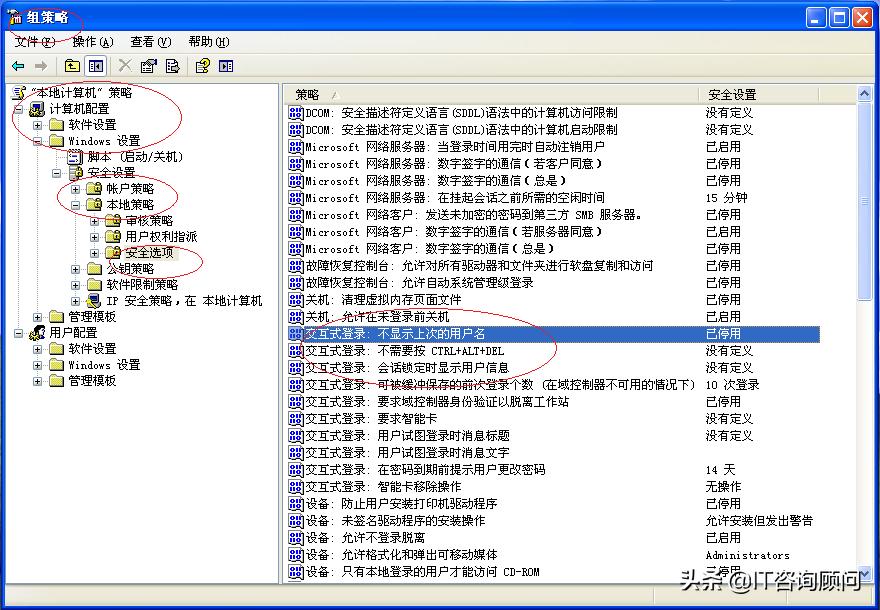Open Properties using the properties toolbar icon
The width and height of the screenshot is (880, 610).
point(148,65)
